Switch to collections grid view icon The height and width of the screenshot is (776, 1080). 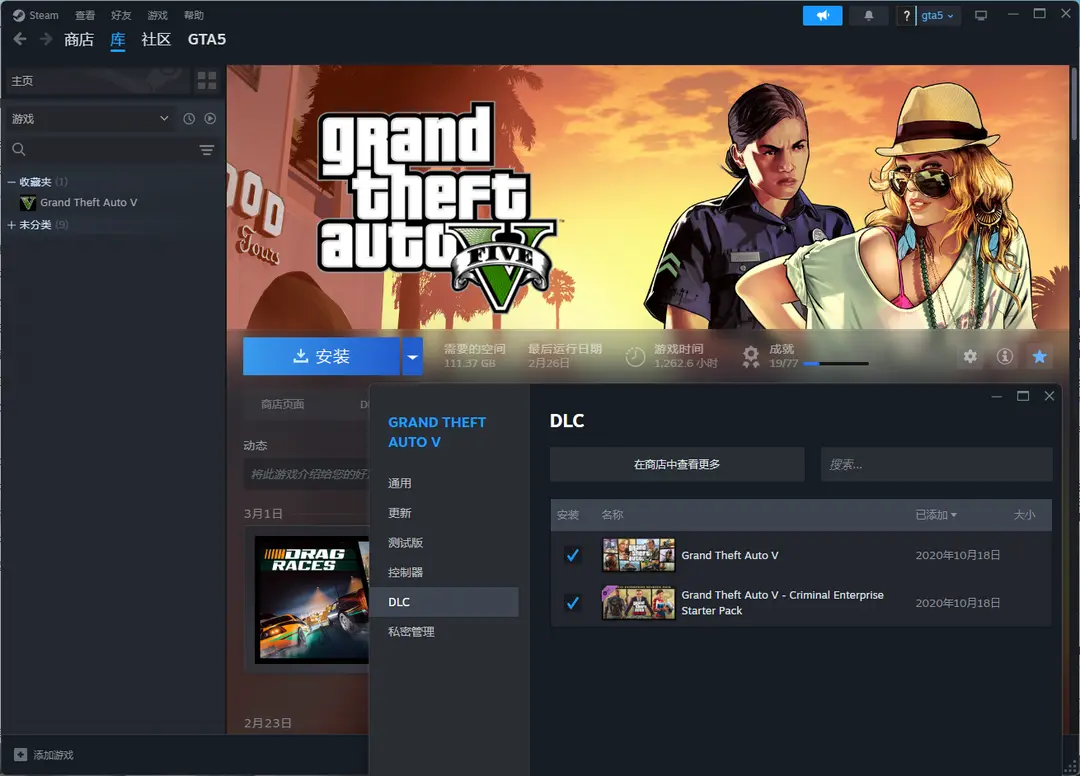207,81
